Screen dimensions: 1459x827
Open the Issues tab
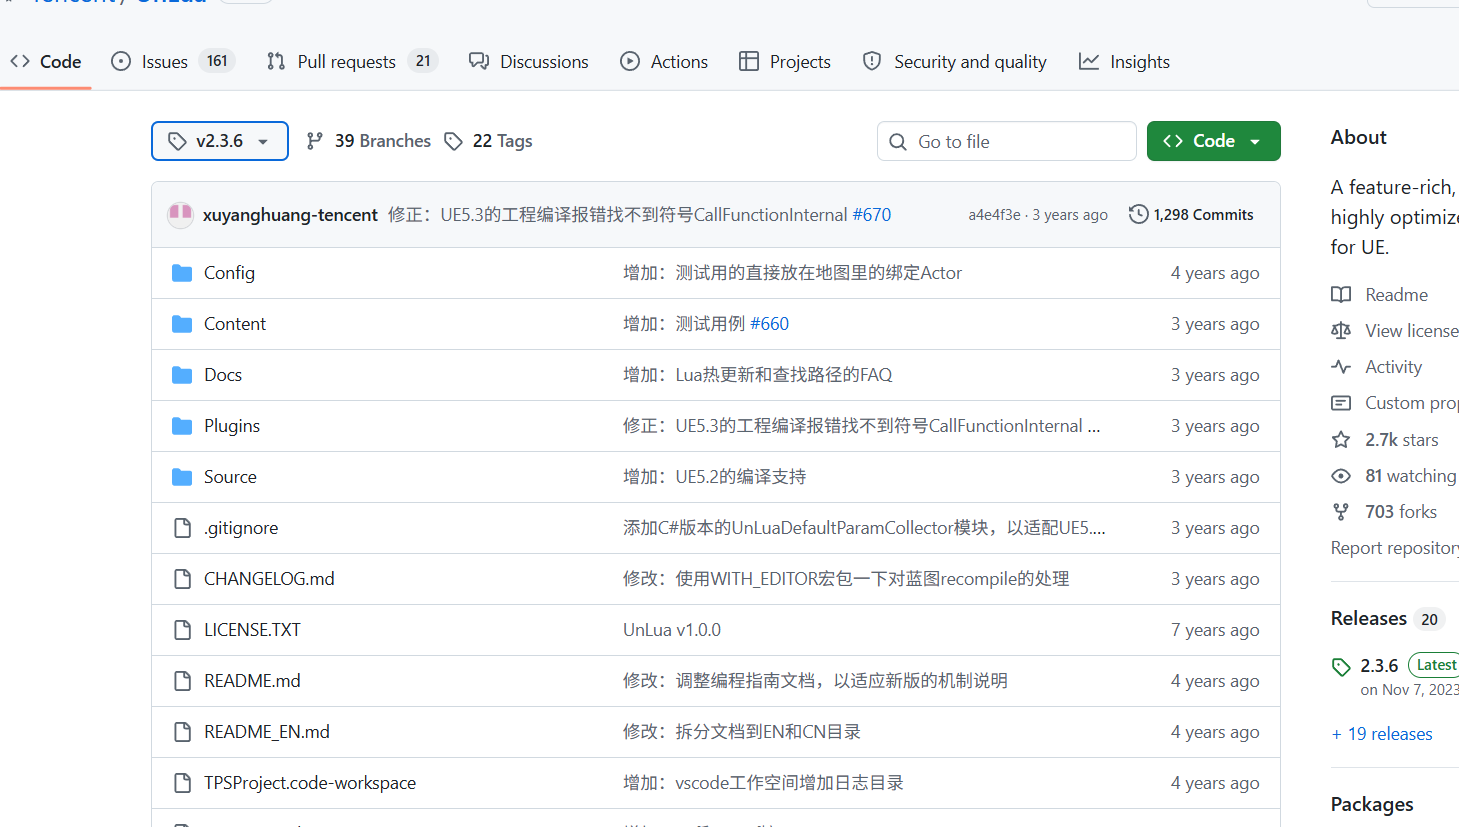click(174, 61)
